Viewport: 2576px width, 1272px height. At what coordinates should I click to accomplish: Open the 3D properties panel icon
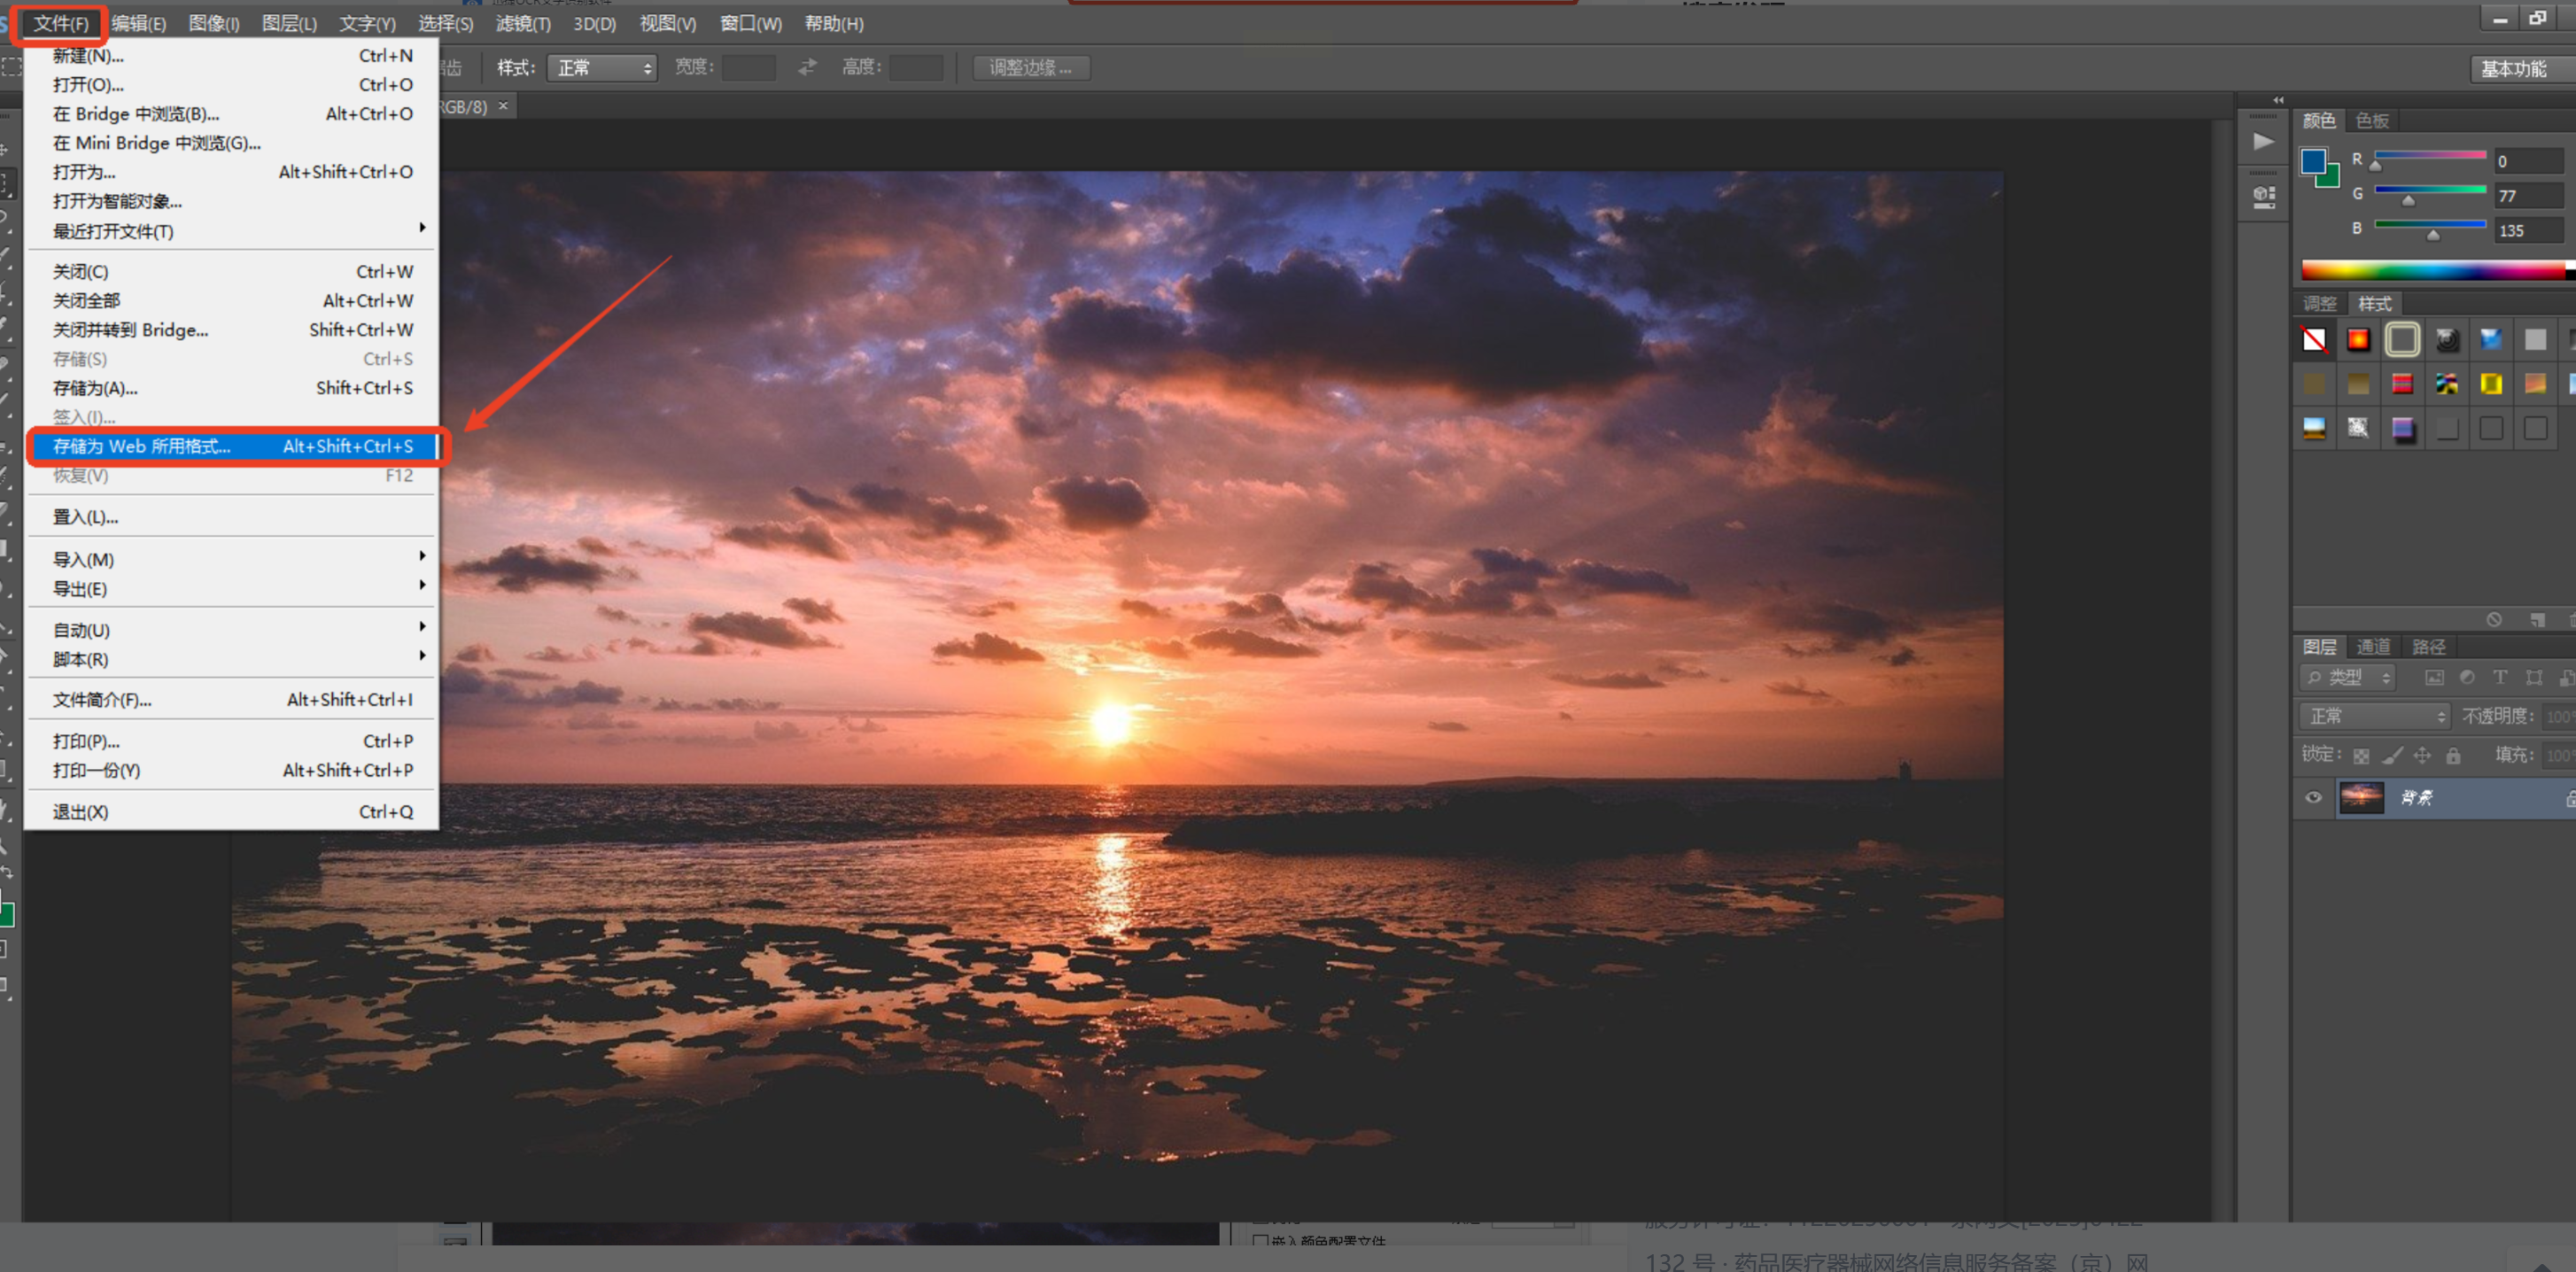click(x=2264, y=195)
